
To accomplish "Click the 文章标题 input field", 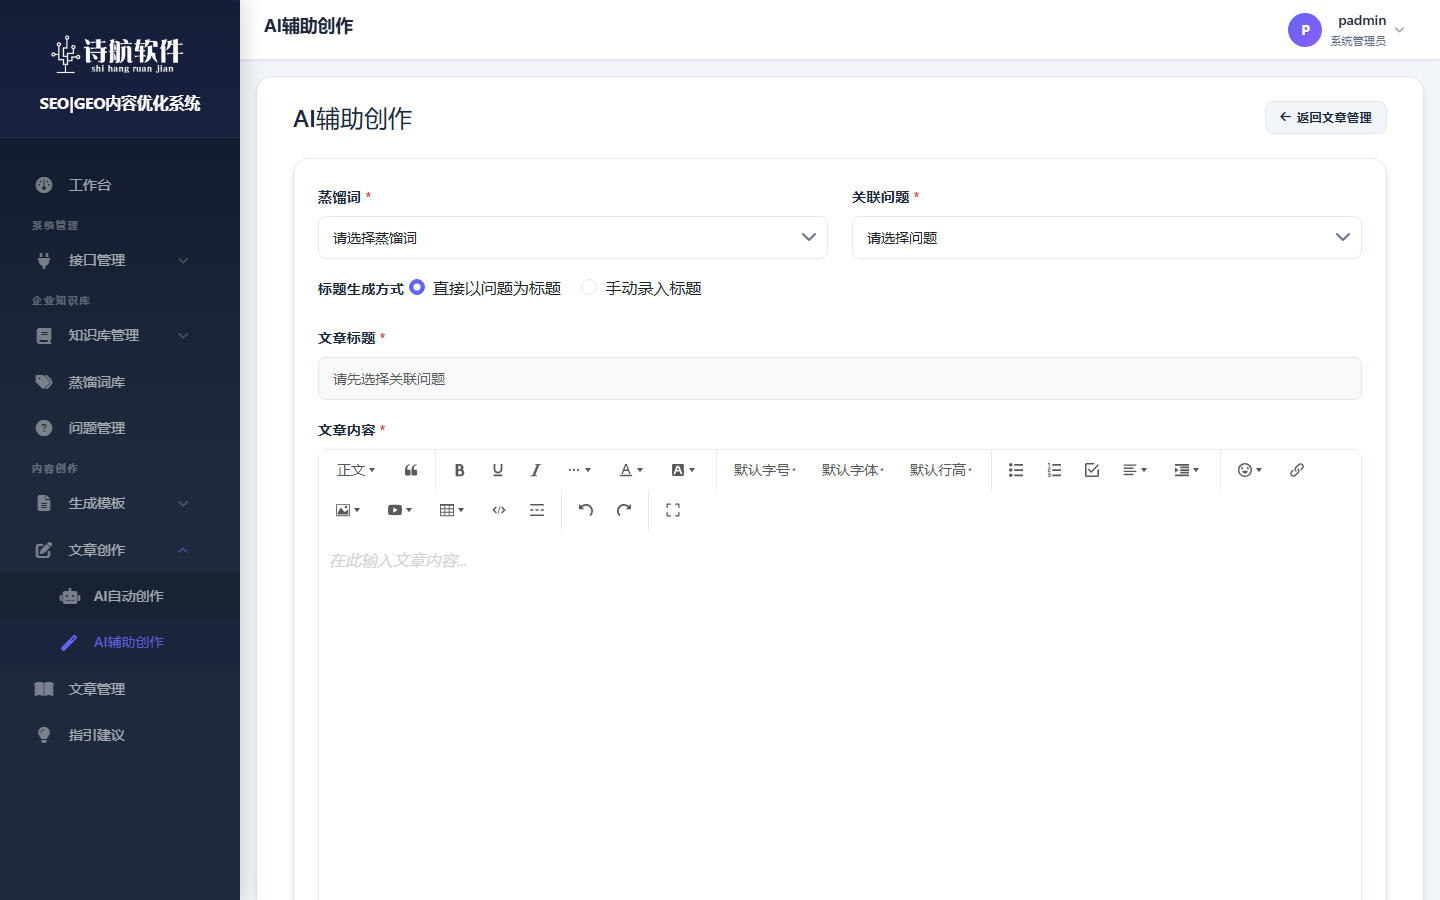I will tap(840, 379).
